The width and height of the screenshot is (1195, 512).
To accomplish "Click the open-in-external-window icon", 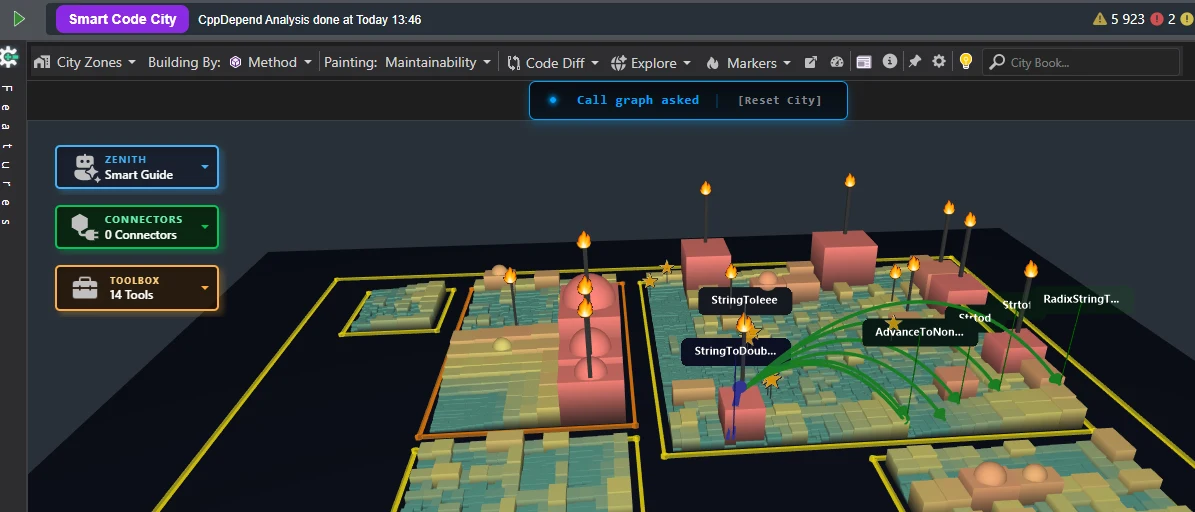I will (812, 62).
